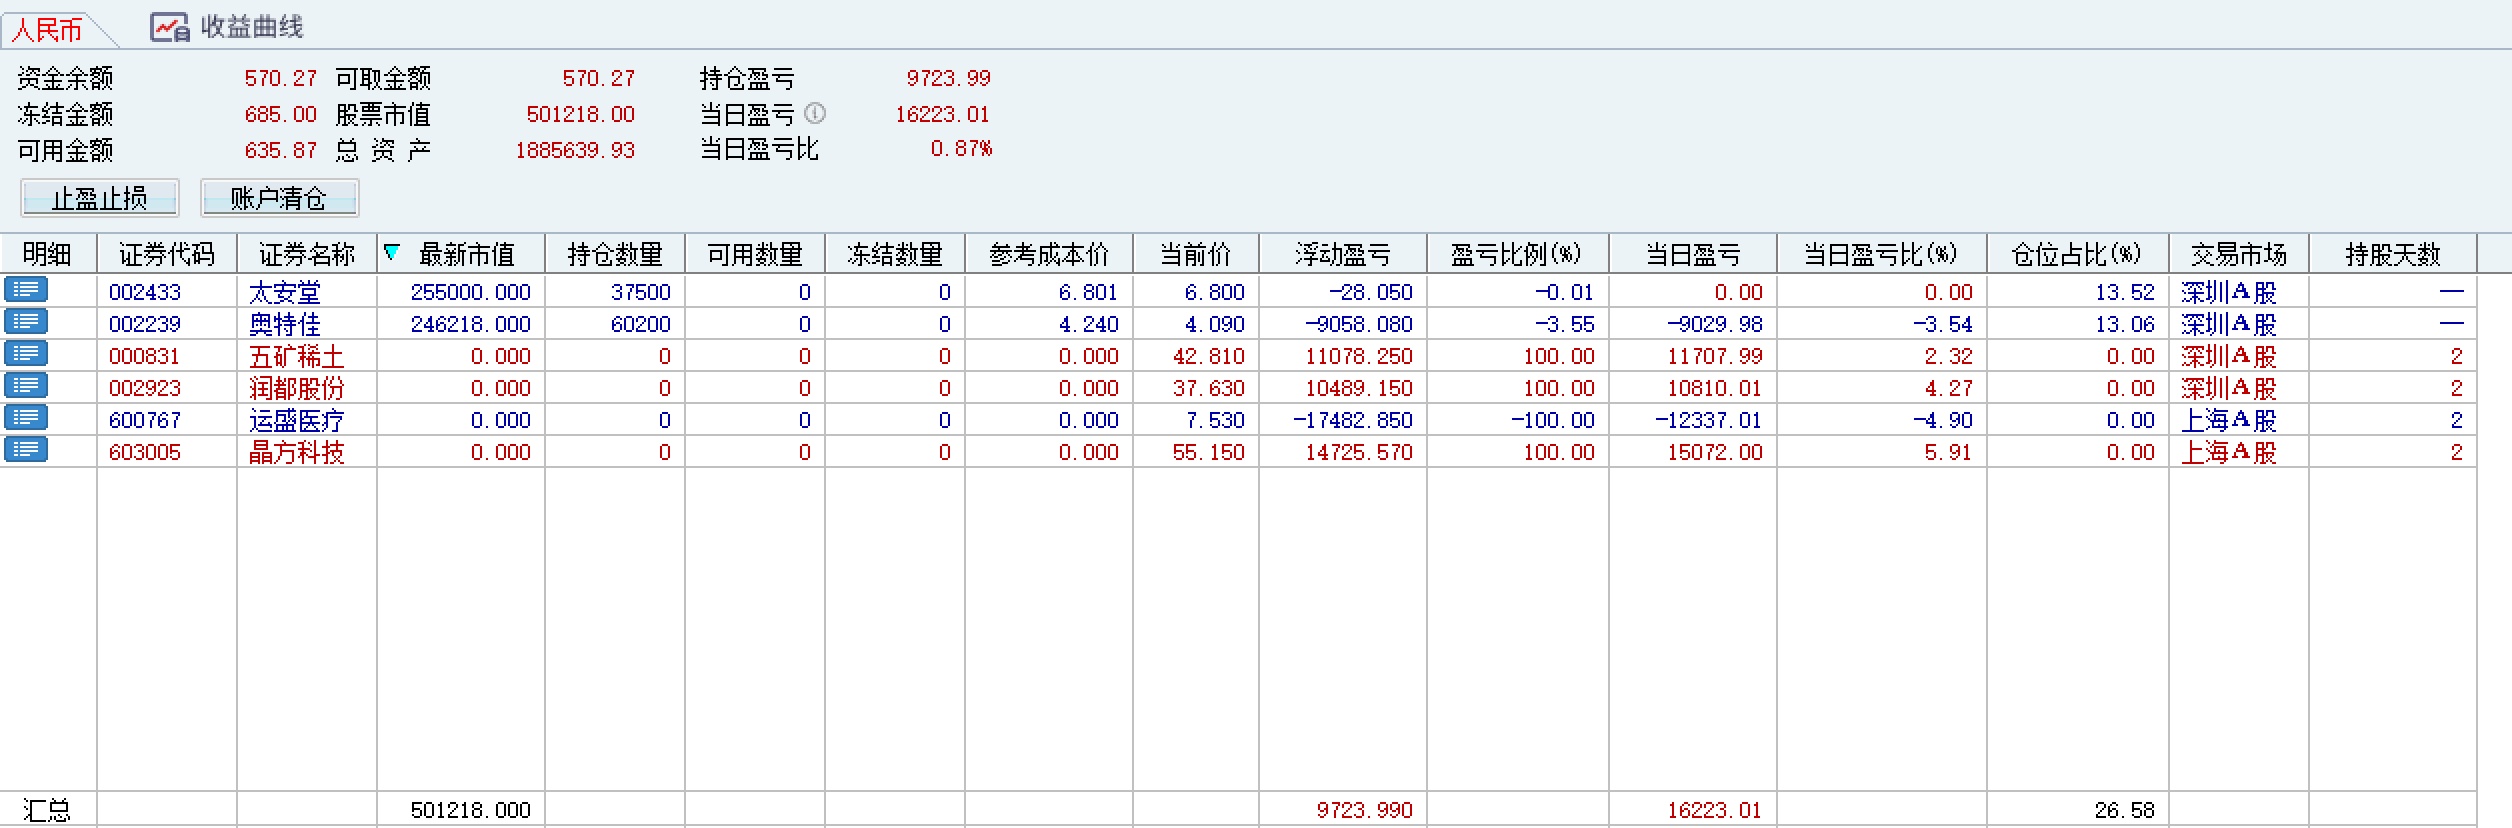Open detail icon for 奥特佳 row
The image size is (2512, 828).
pyautogui.click(x=25, y=322)
